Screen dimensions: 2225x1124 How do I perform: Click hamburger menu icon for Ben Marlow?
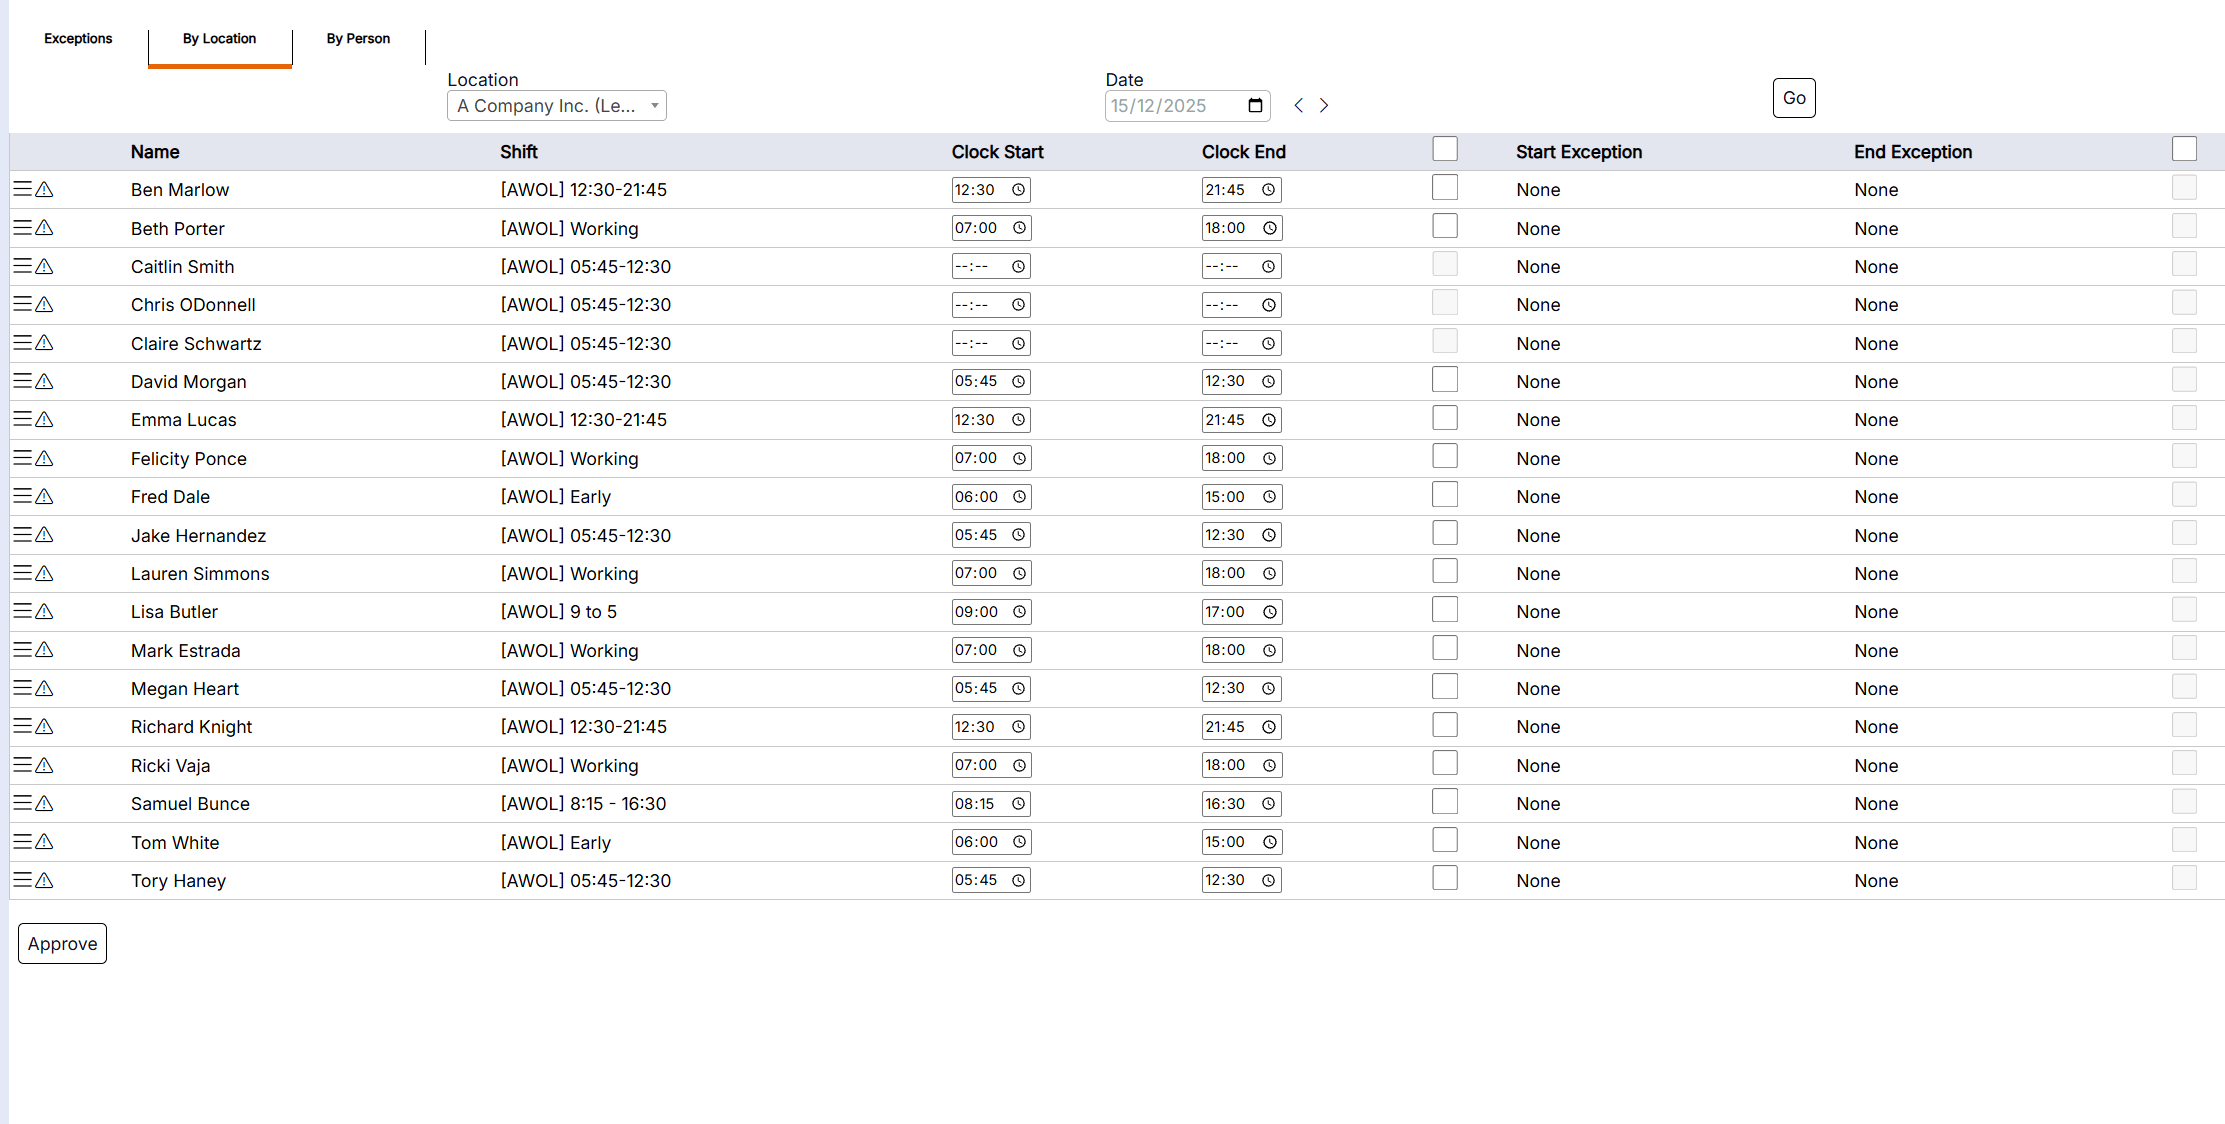pyautogui.click(x=22, y=189)
